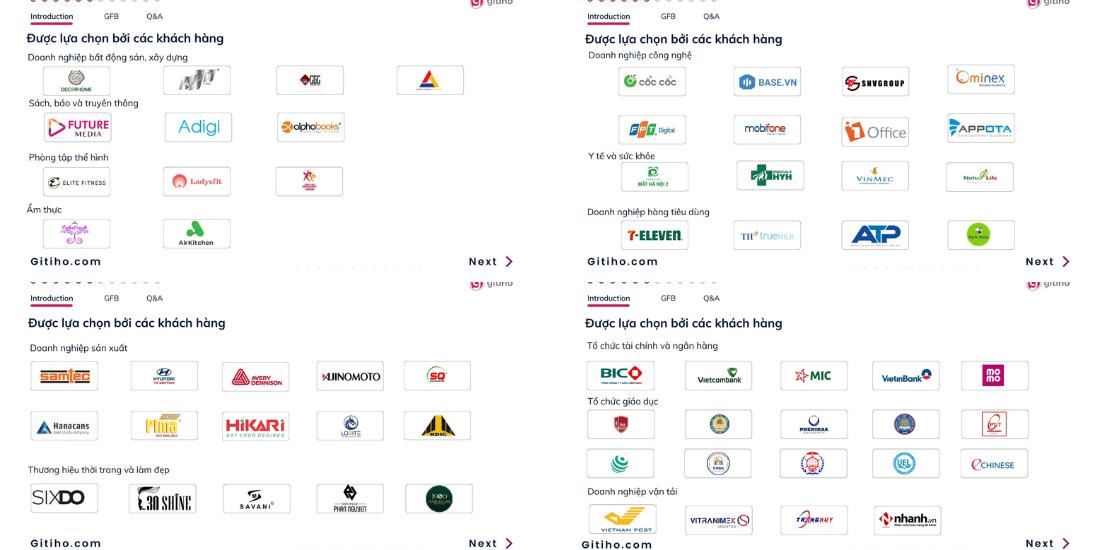Open the FPT Digital logo tile

[652, 130]
